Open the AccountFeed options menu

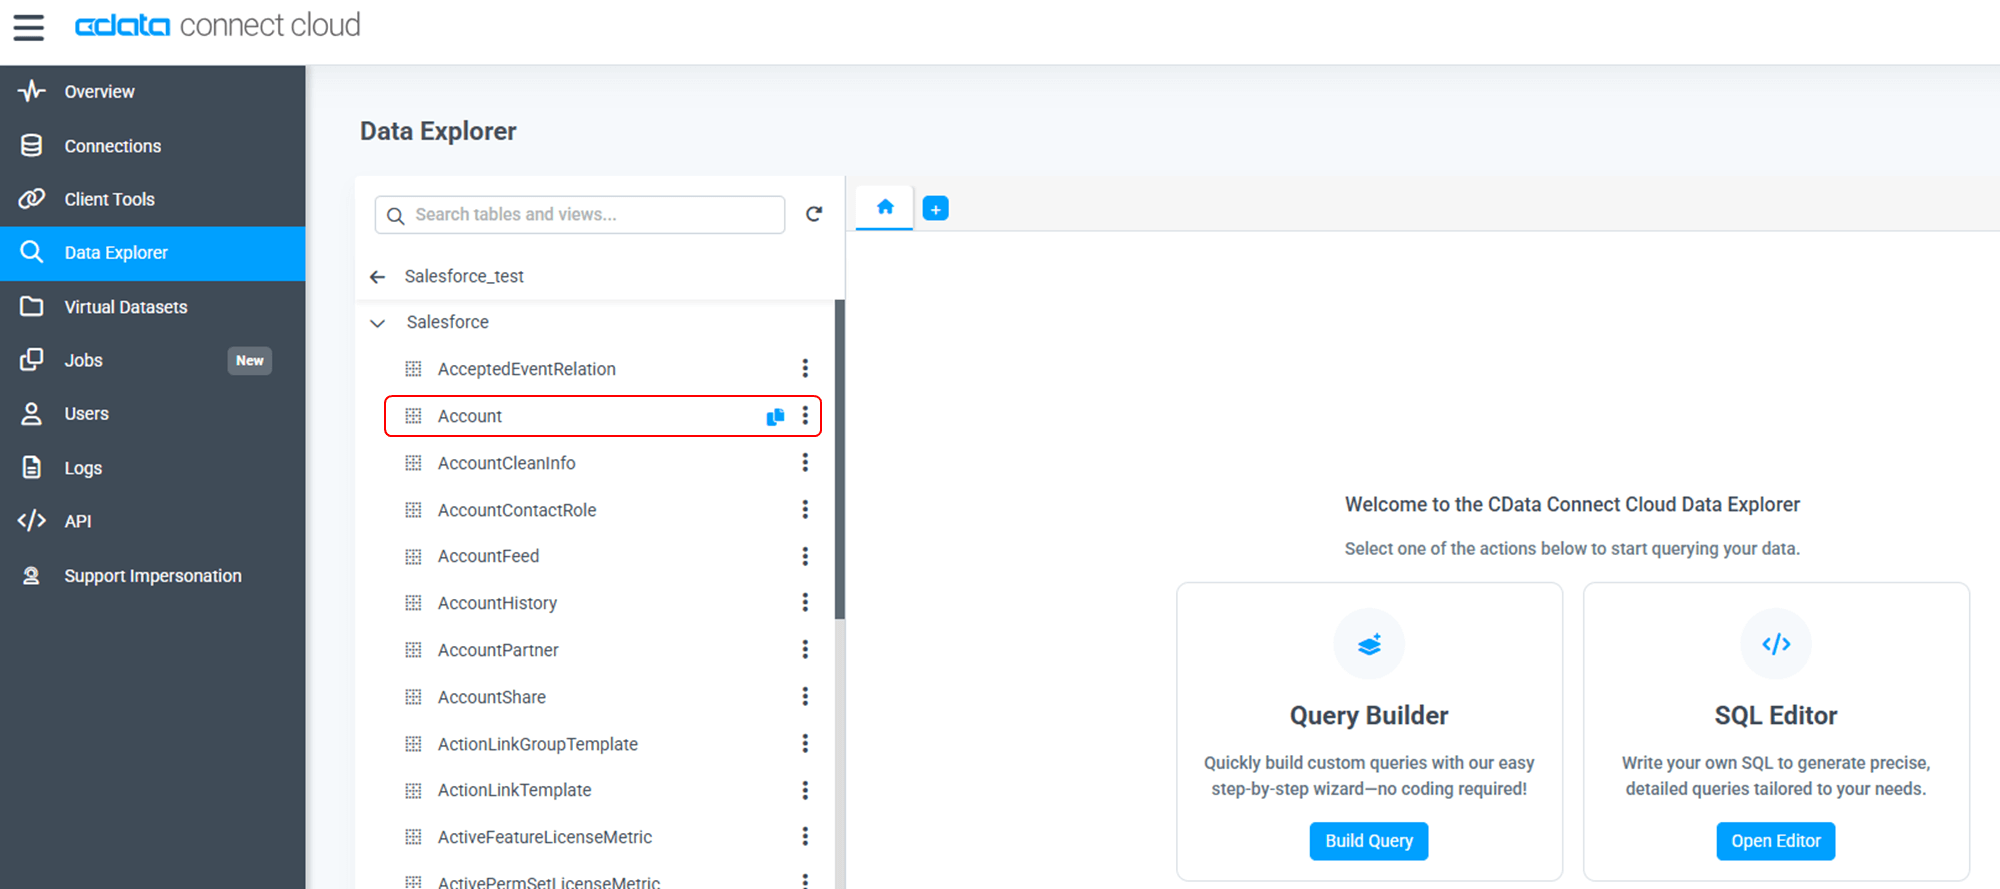pos(805,556)
